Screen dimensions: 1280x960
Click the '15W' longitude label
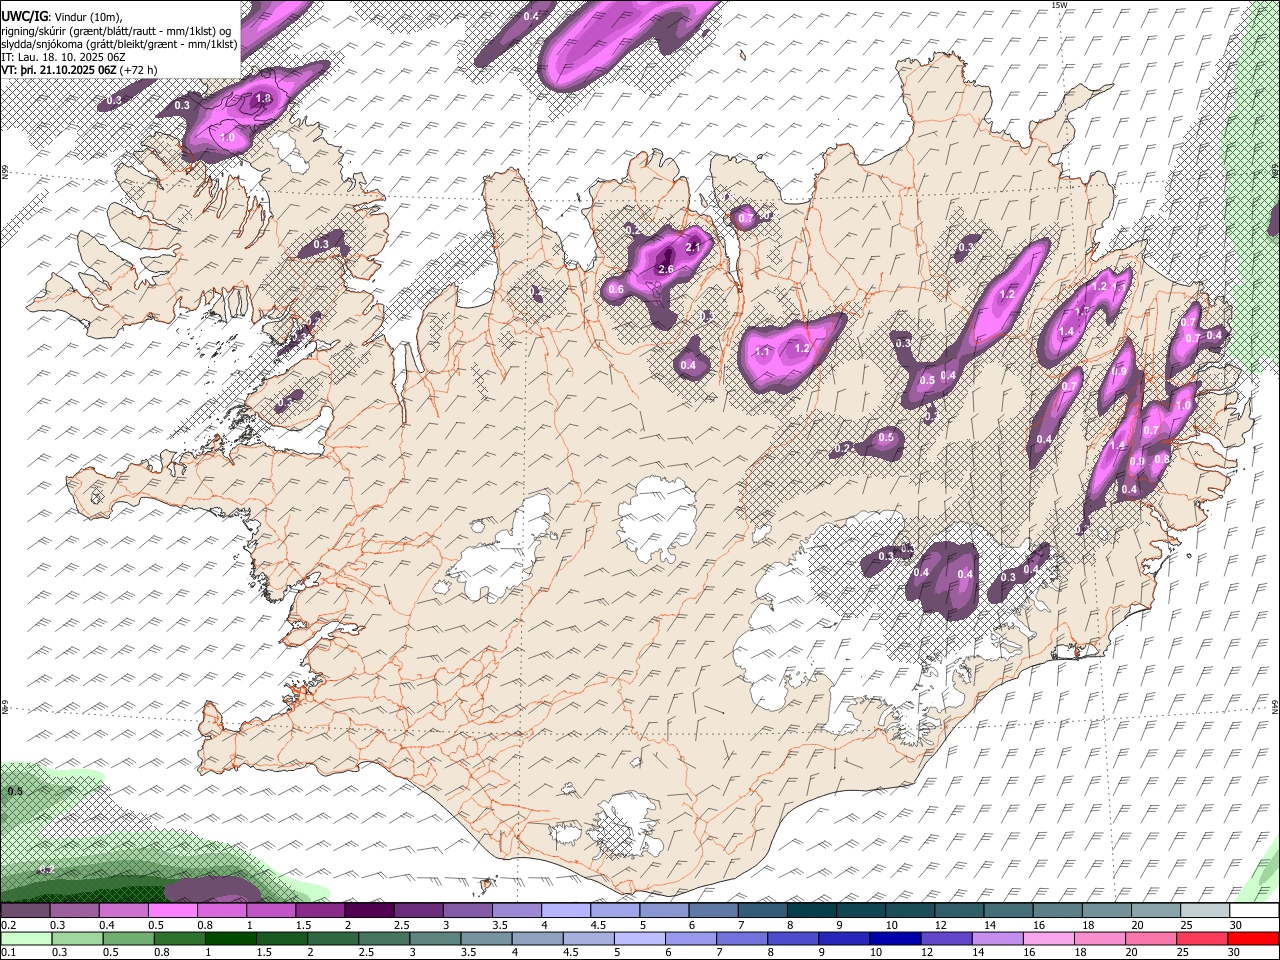click(x=1059, y=5)
